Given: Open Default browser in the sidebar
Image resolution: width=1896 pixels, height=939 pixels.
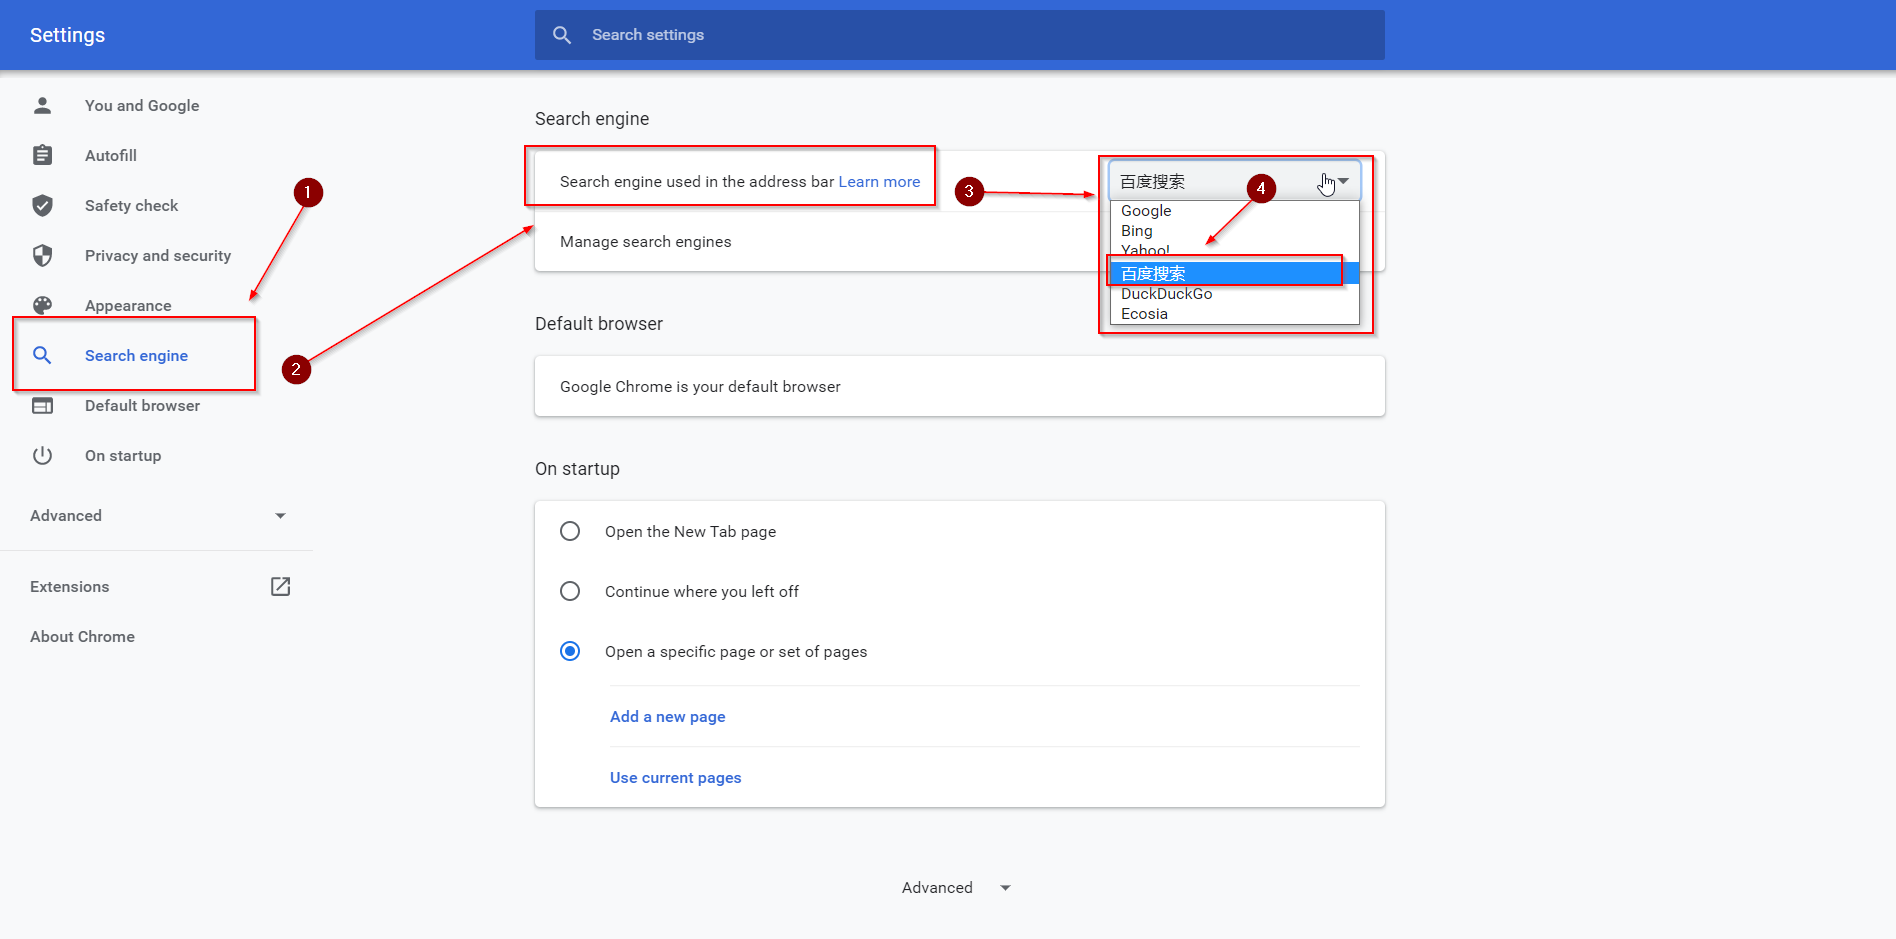Looking at the screenshot, I should (x=142, y=405).
